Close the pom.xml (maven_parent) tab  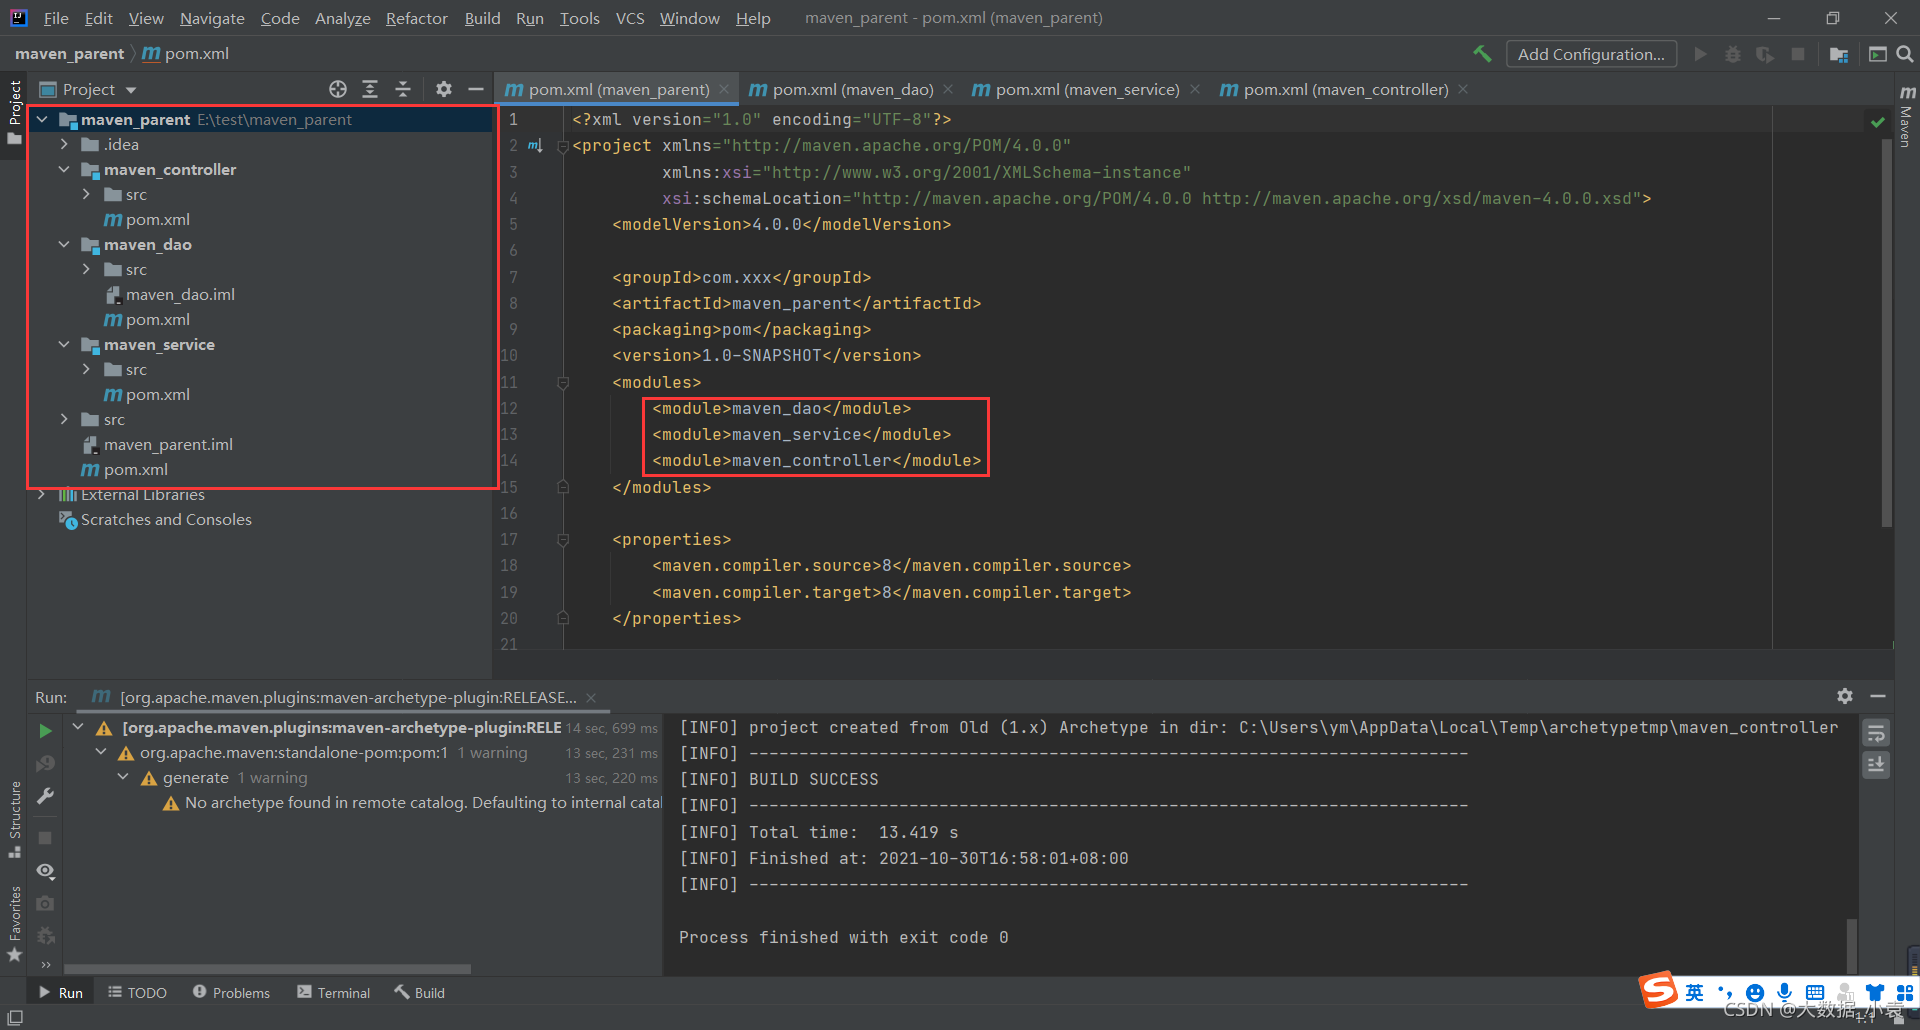pos(725,89)
